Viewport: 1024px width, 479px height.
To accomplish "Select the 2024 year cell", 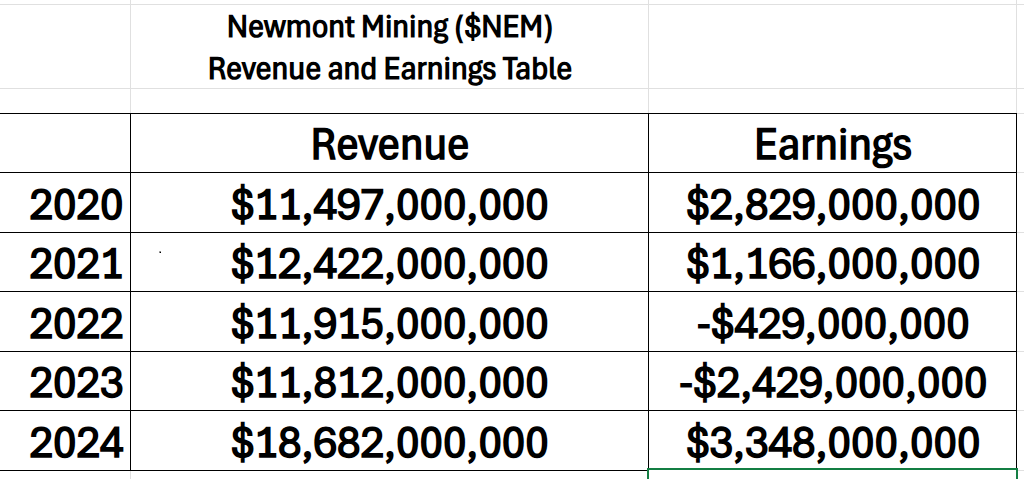I will click(x=65, y=440).
